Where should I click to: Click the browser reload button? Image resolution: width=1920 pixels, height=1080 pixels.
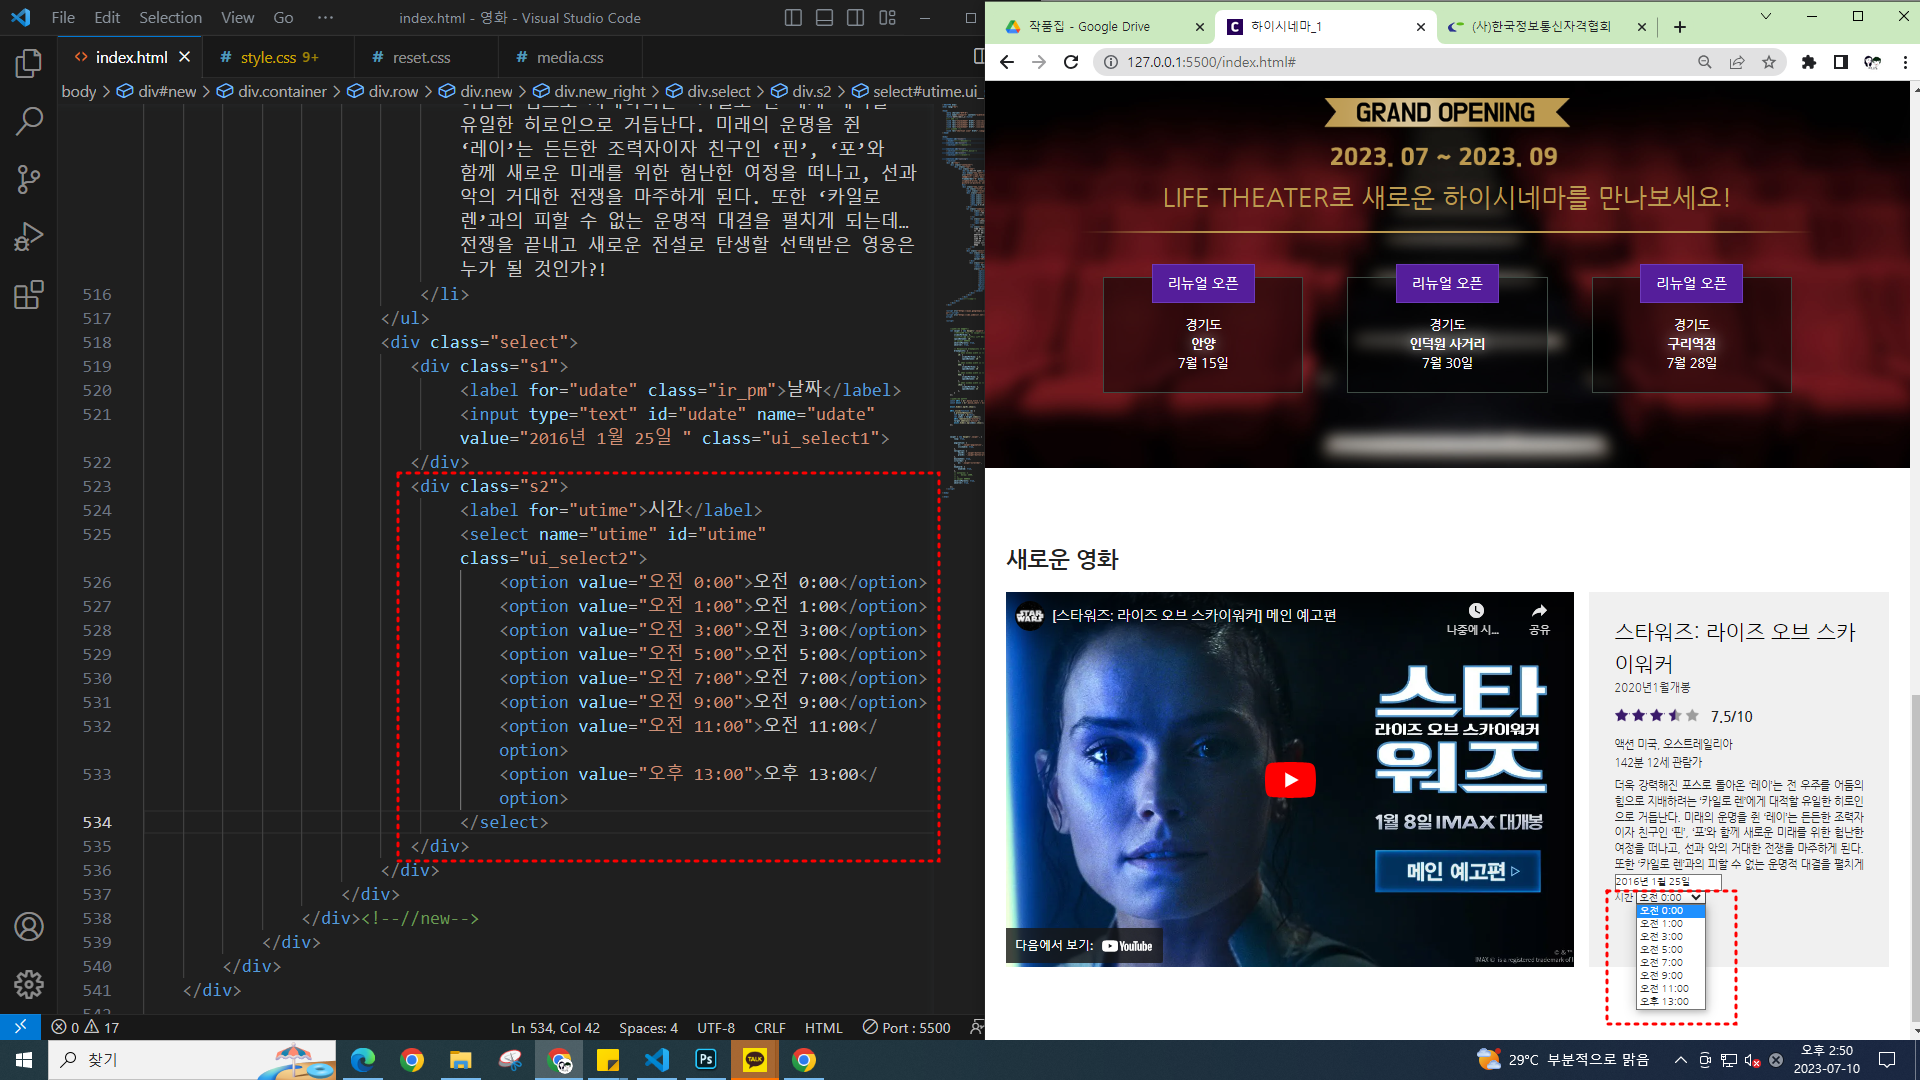(1071, 62)
